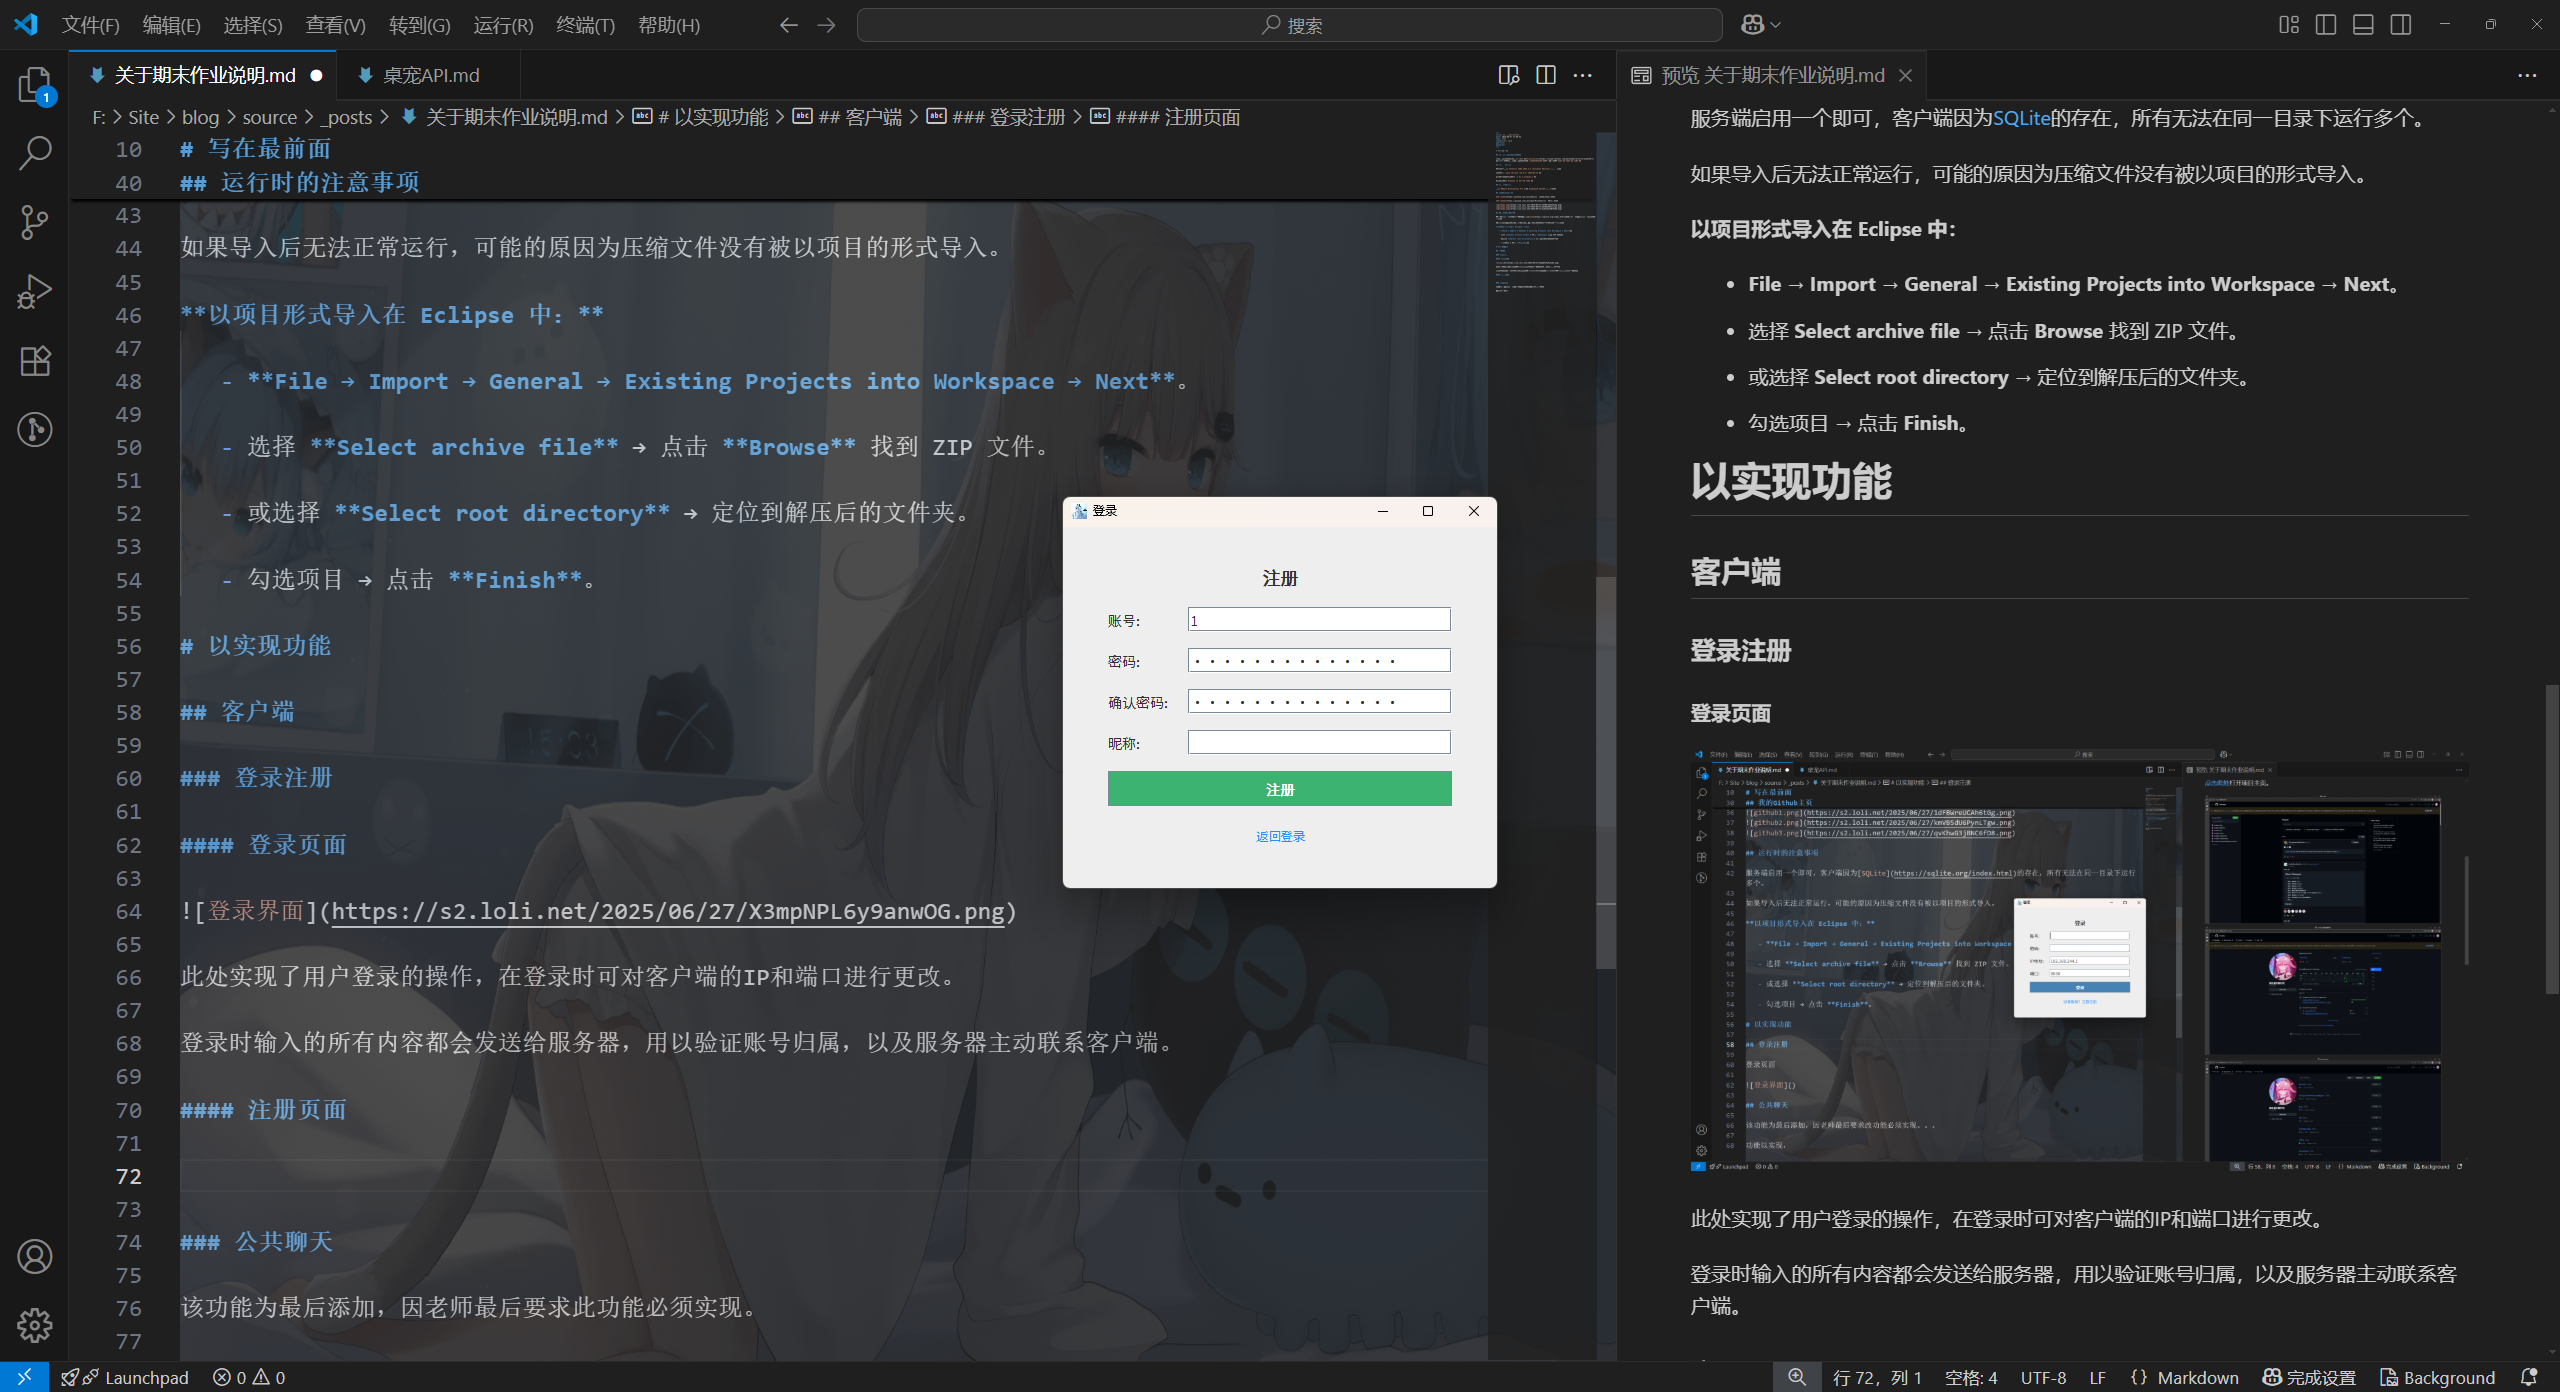Select the 关于期末作业说明.md editor tab
The image size is (2560, 1392).
(203, 75)
